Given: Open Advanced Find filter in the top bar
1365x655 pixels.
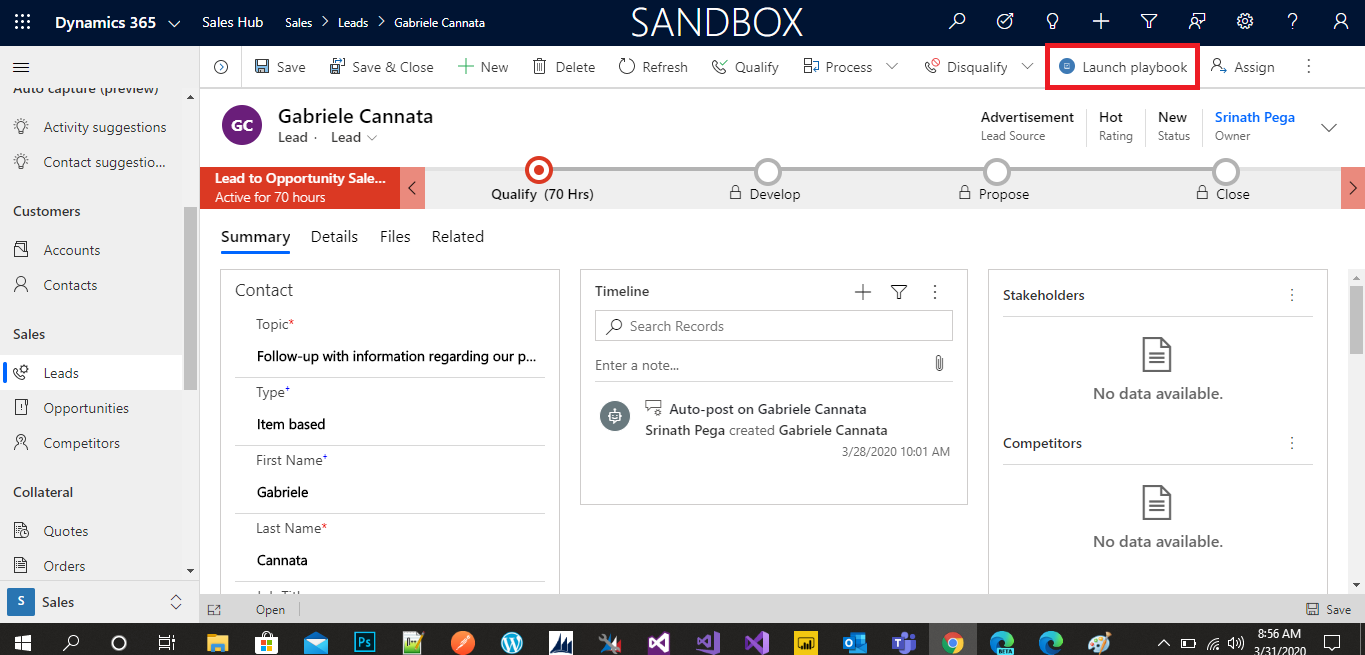Looking at the screenshot, I should (x=1148, y=21).
